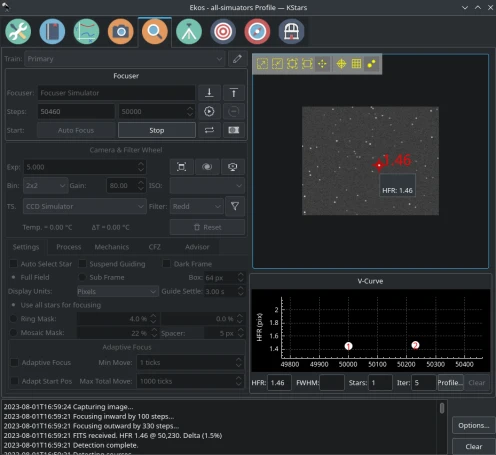Switch to the Advisor tab

(197, 247)
